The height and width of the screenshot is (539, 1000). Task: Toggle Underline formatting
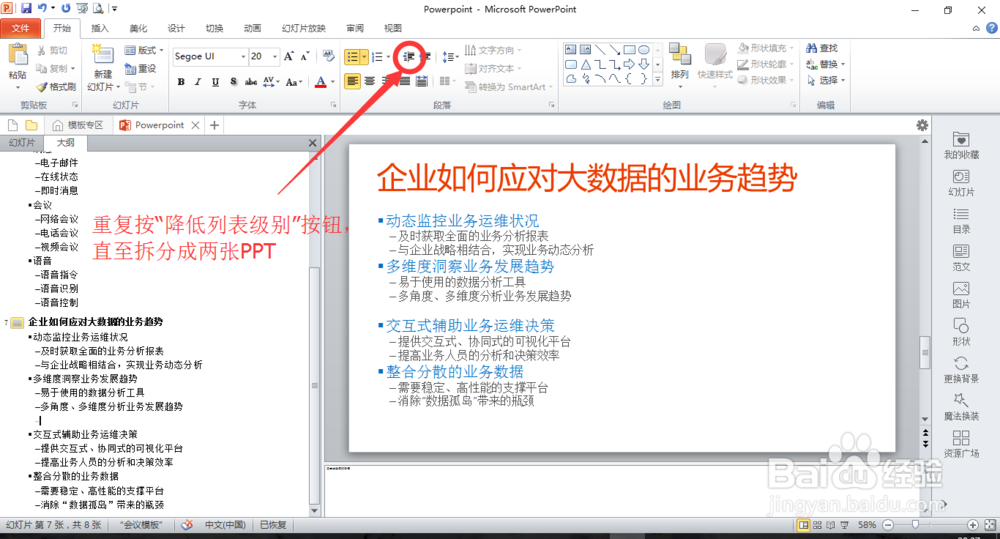click(216, 82)
